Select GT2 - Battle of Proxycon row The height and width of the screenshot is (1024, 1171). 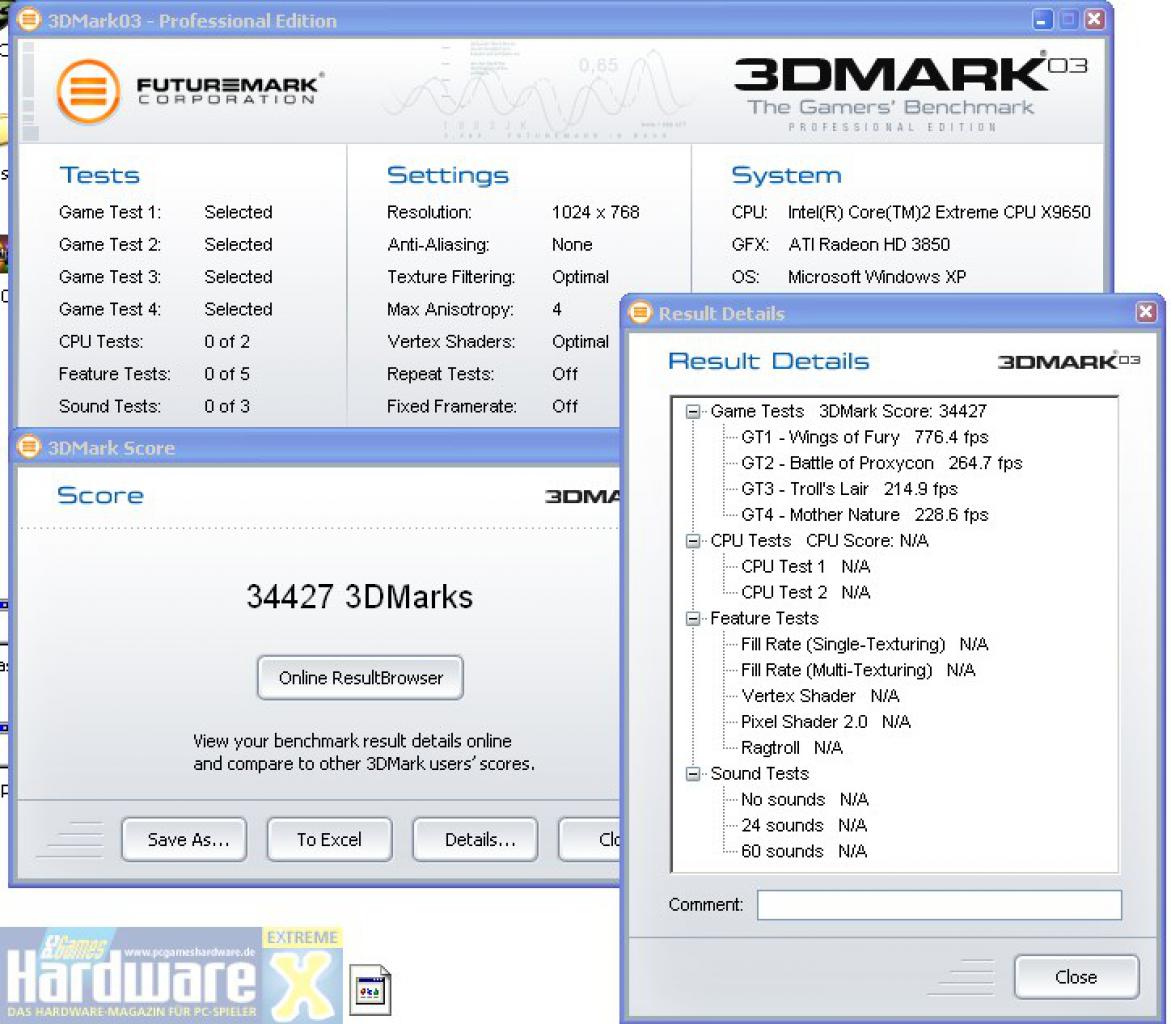click(881, 463)
